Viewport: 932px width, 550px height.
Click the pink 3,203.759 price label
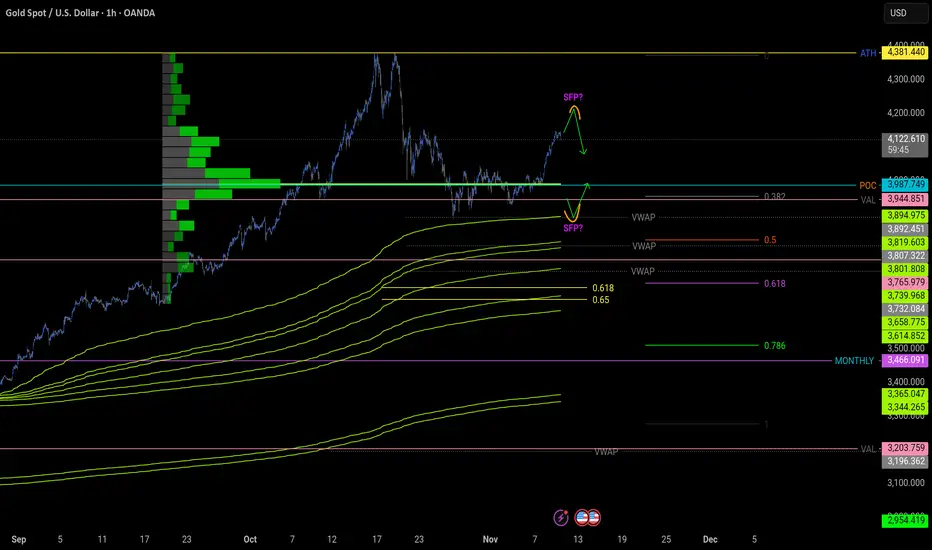[x=904, y=448]
